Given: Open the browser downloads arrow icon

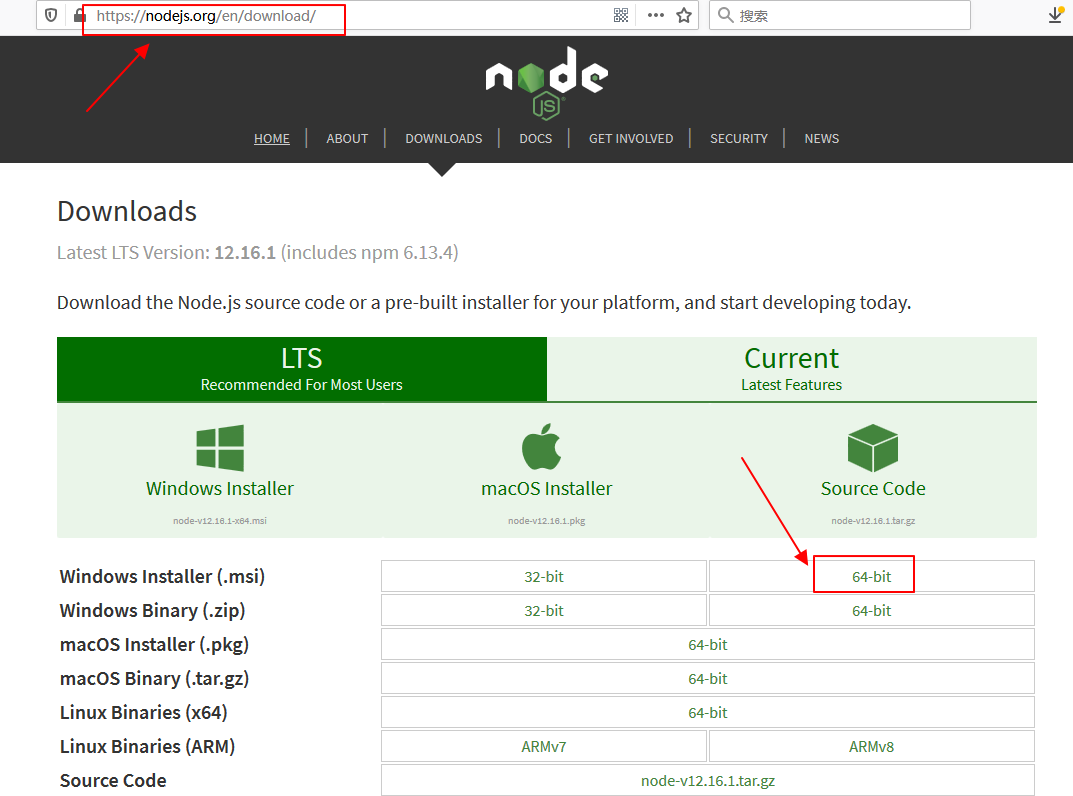Looking at the screenshot, I should (1053, 16).
